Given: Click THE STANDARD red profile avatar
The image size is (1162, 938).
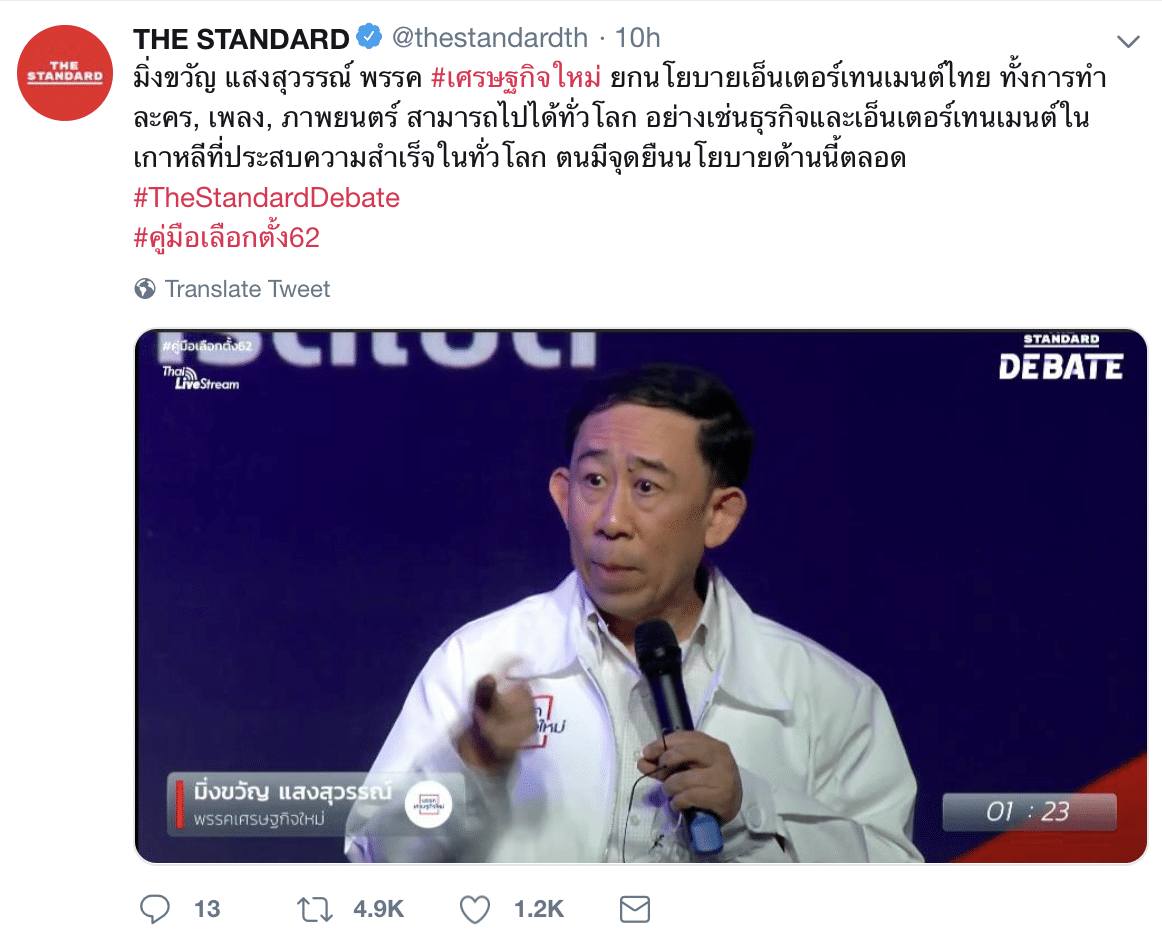Looking at the screenshot, I should [65, 73].
